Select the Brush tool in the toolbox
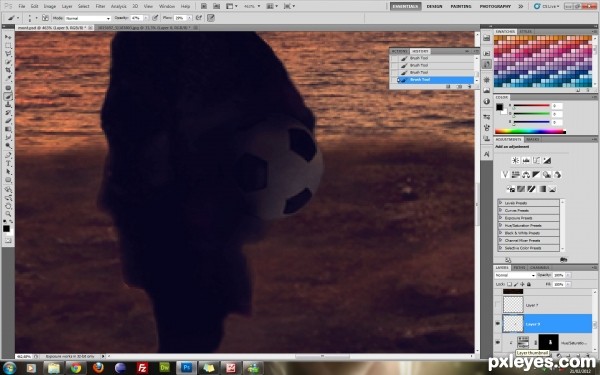 point(8,96)
